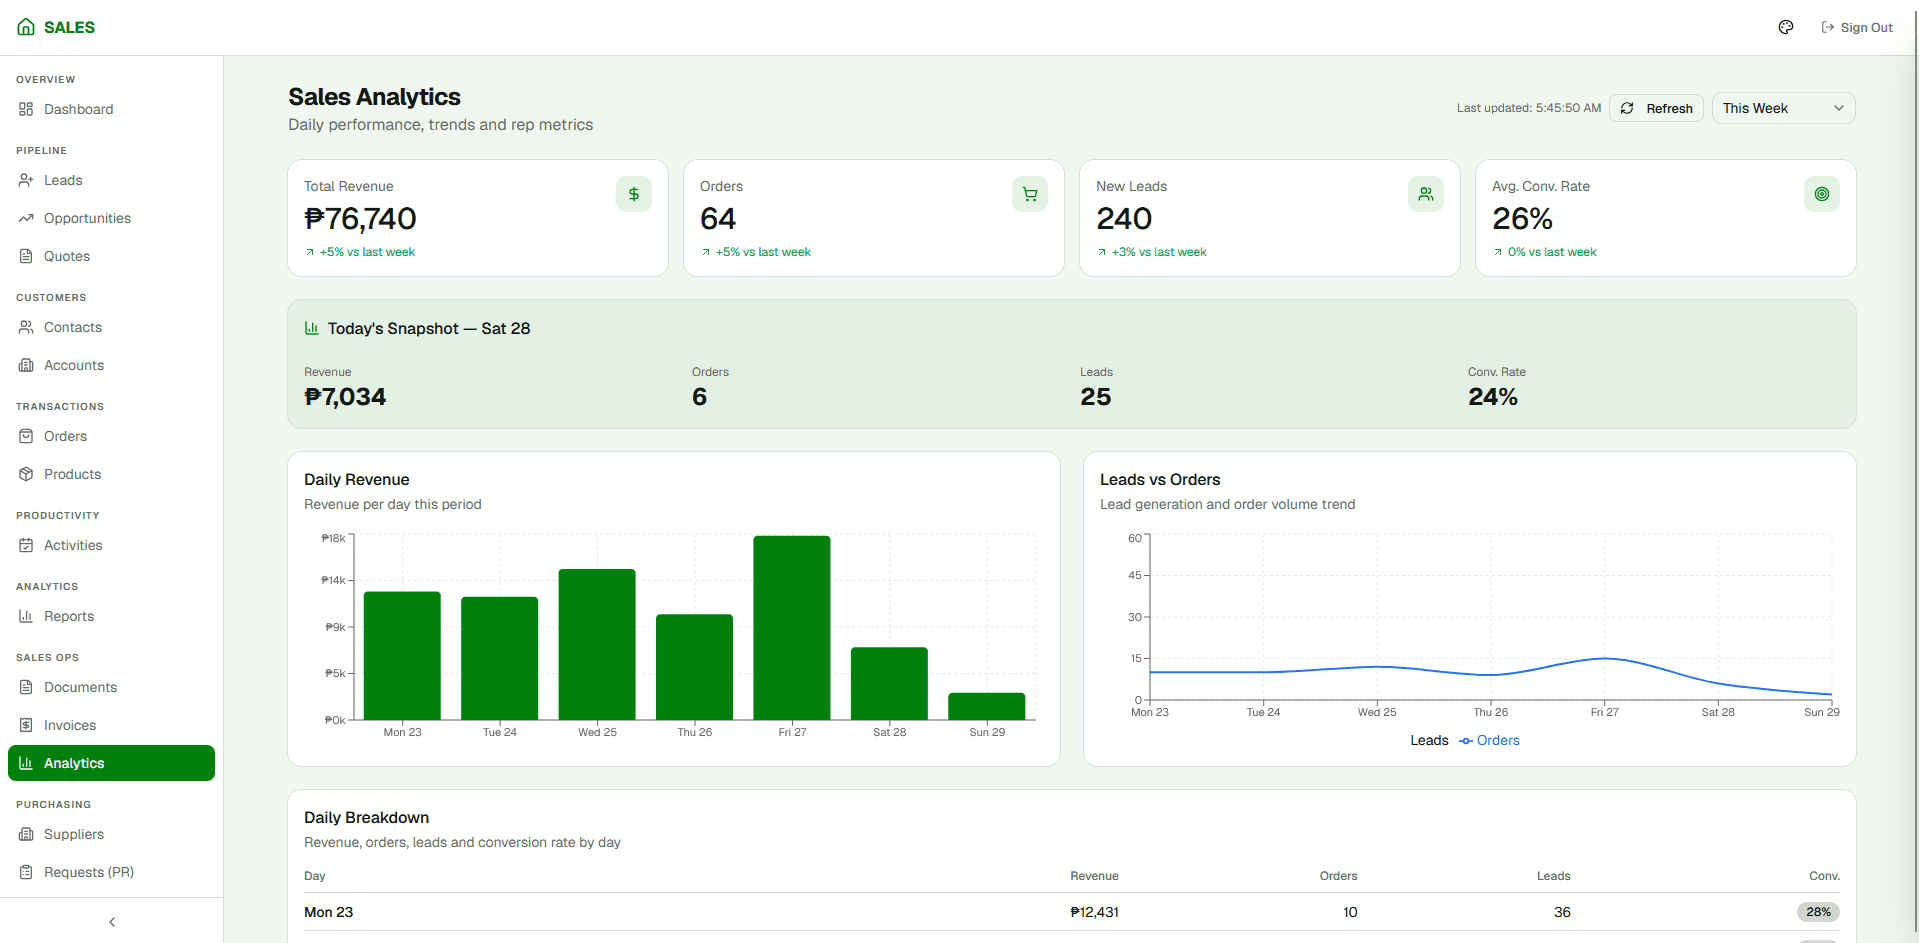Collapse the sidebar with the chevron
The height and width of the screenshot is (943, 1919).
pyautogui.click(x=112, y=922)
